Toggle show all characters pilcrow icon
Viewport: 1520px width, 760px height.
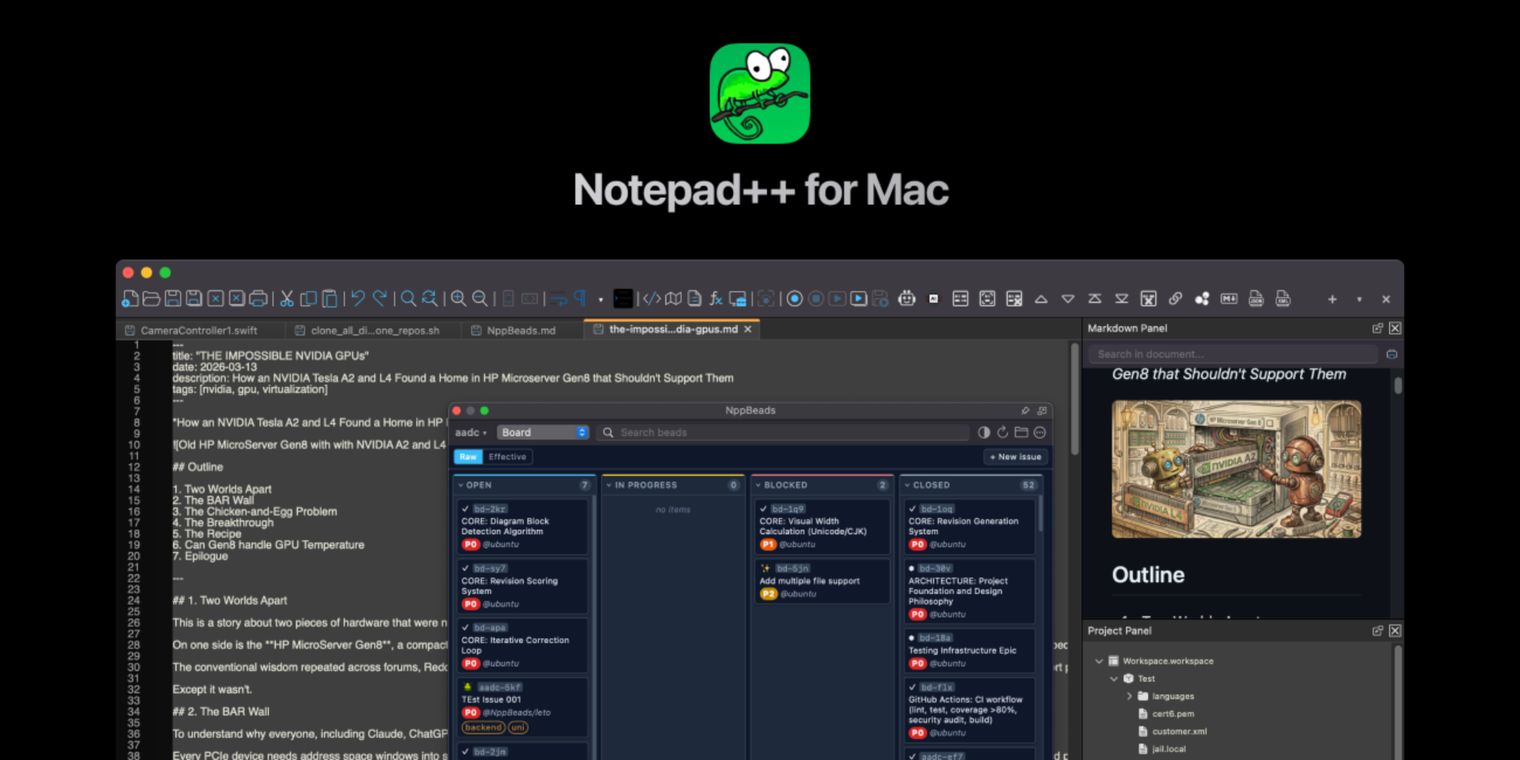(x=581, y=298)
